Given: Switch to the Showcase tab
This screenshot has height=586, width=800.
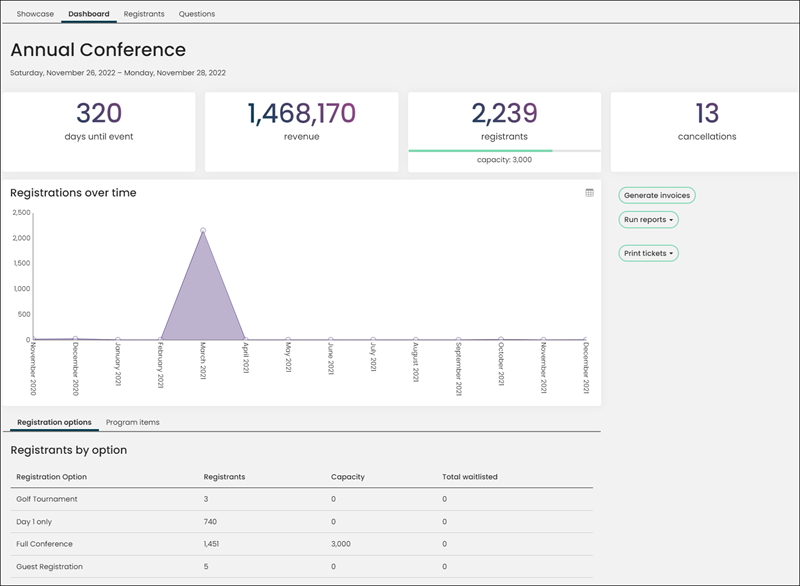Looking at the screenshot, I should tap(35, 14).
